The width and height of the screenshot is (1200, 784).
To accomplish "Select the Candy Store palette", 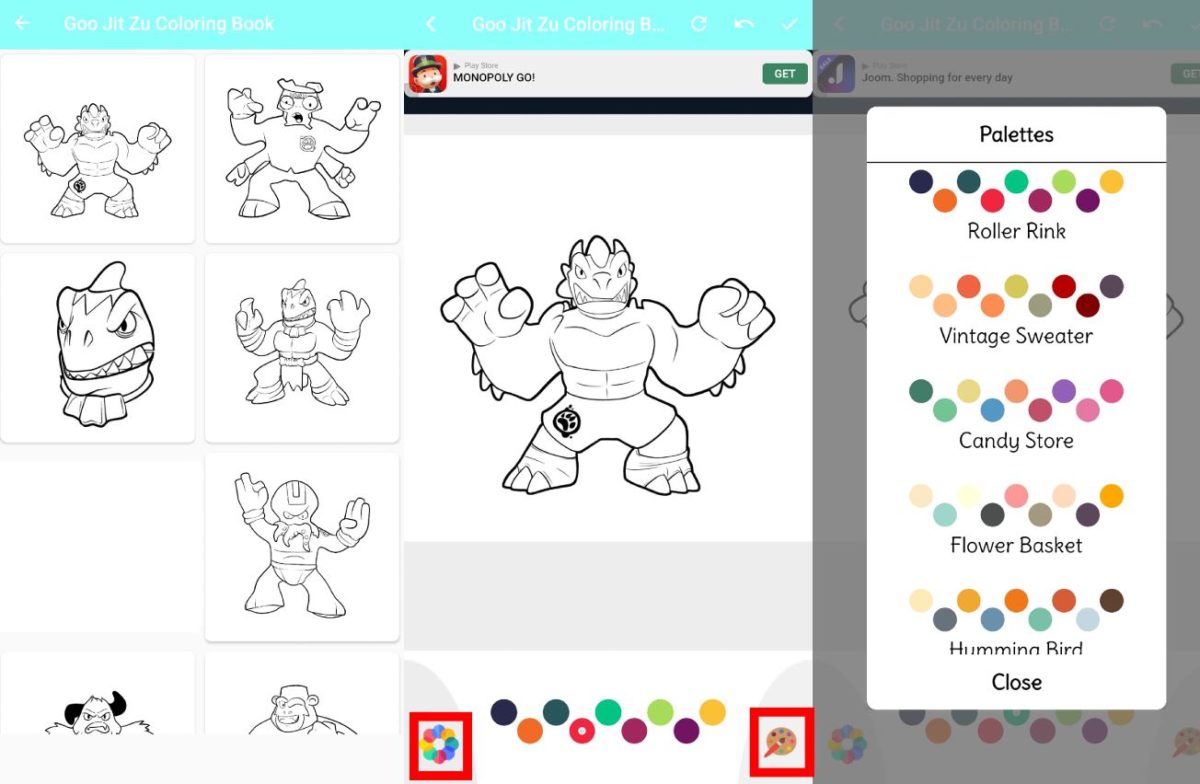I will point(1016,416).
